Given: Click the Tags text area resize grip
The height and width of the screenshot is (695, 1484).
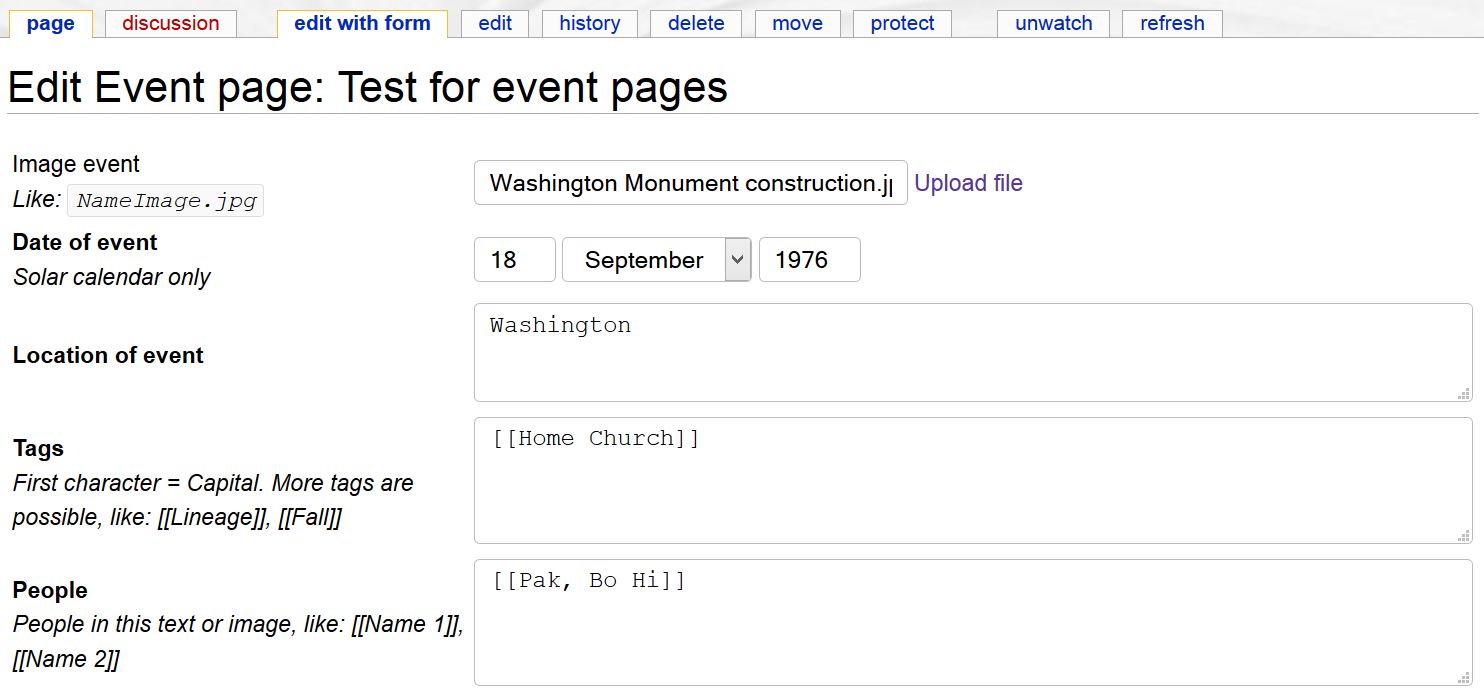Looking at the screenshot, I should click(x=1464, y=536).
